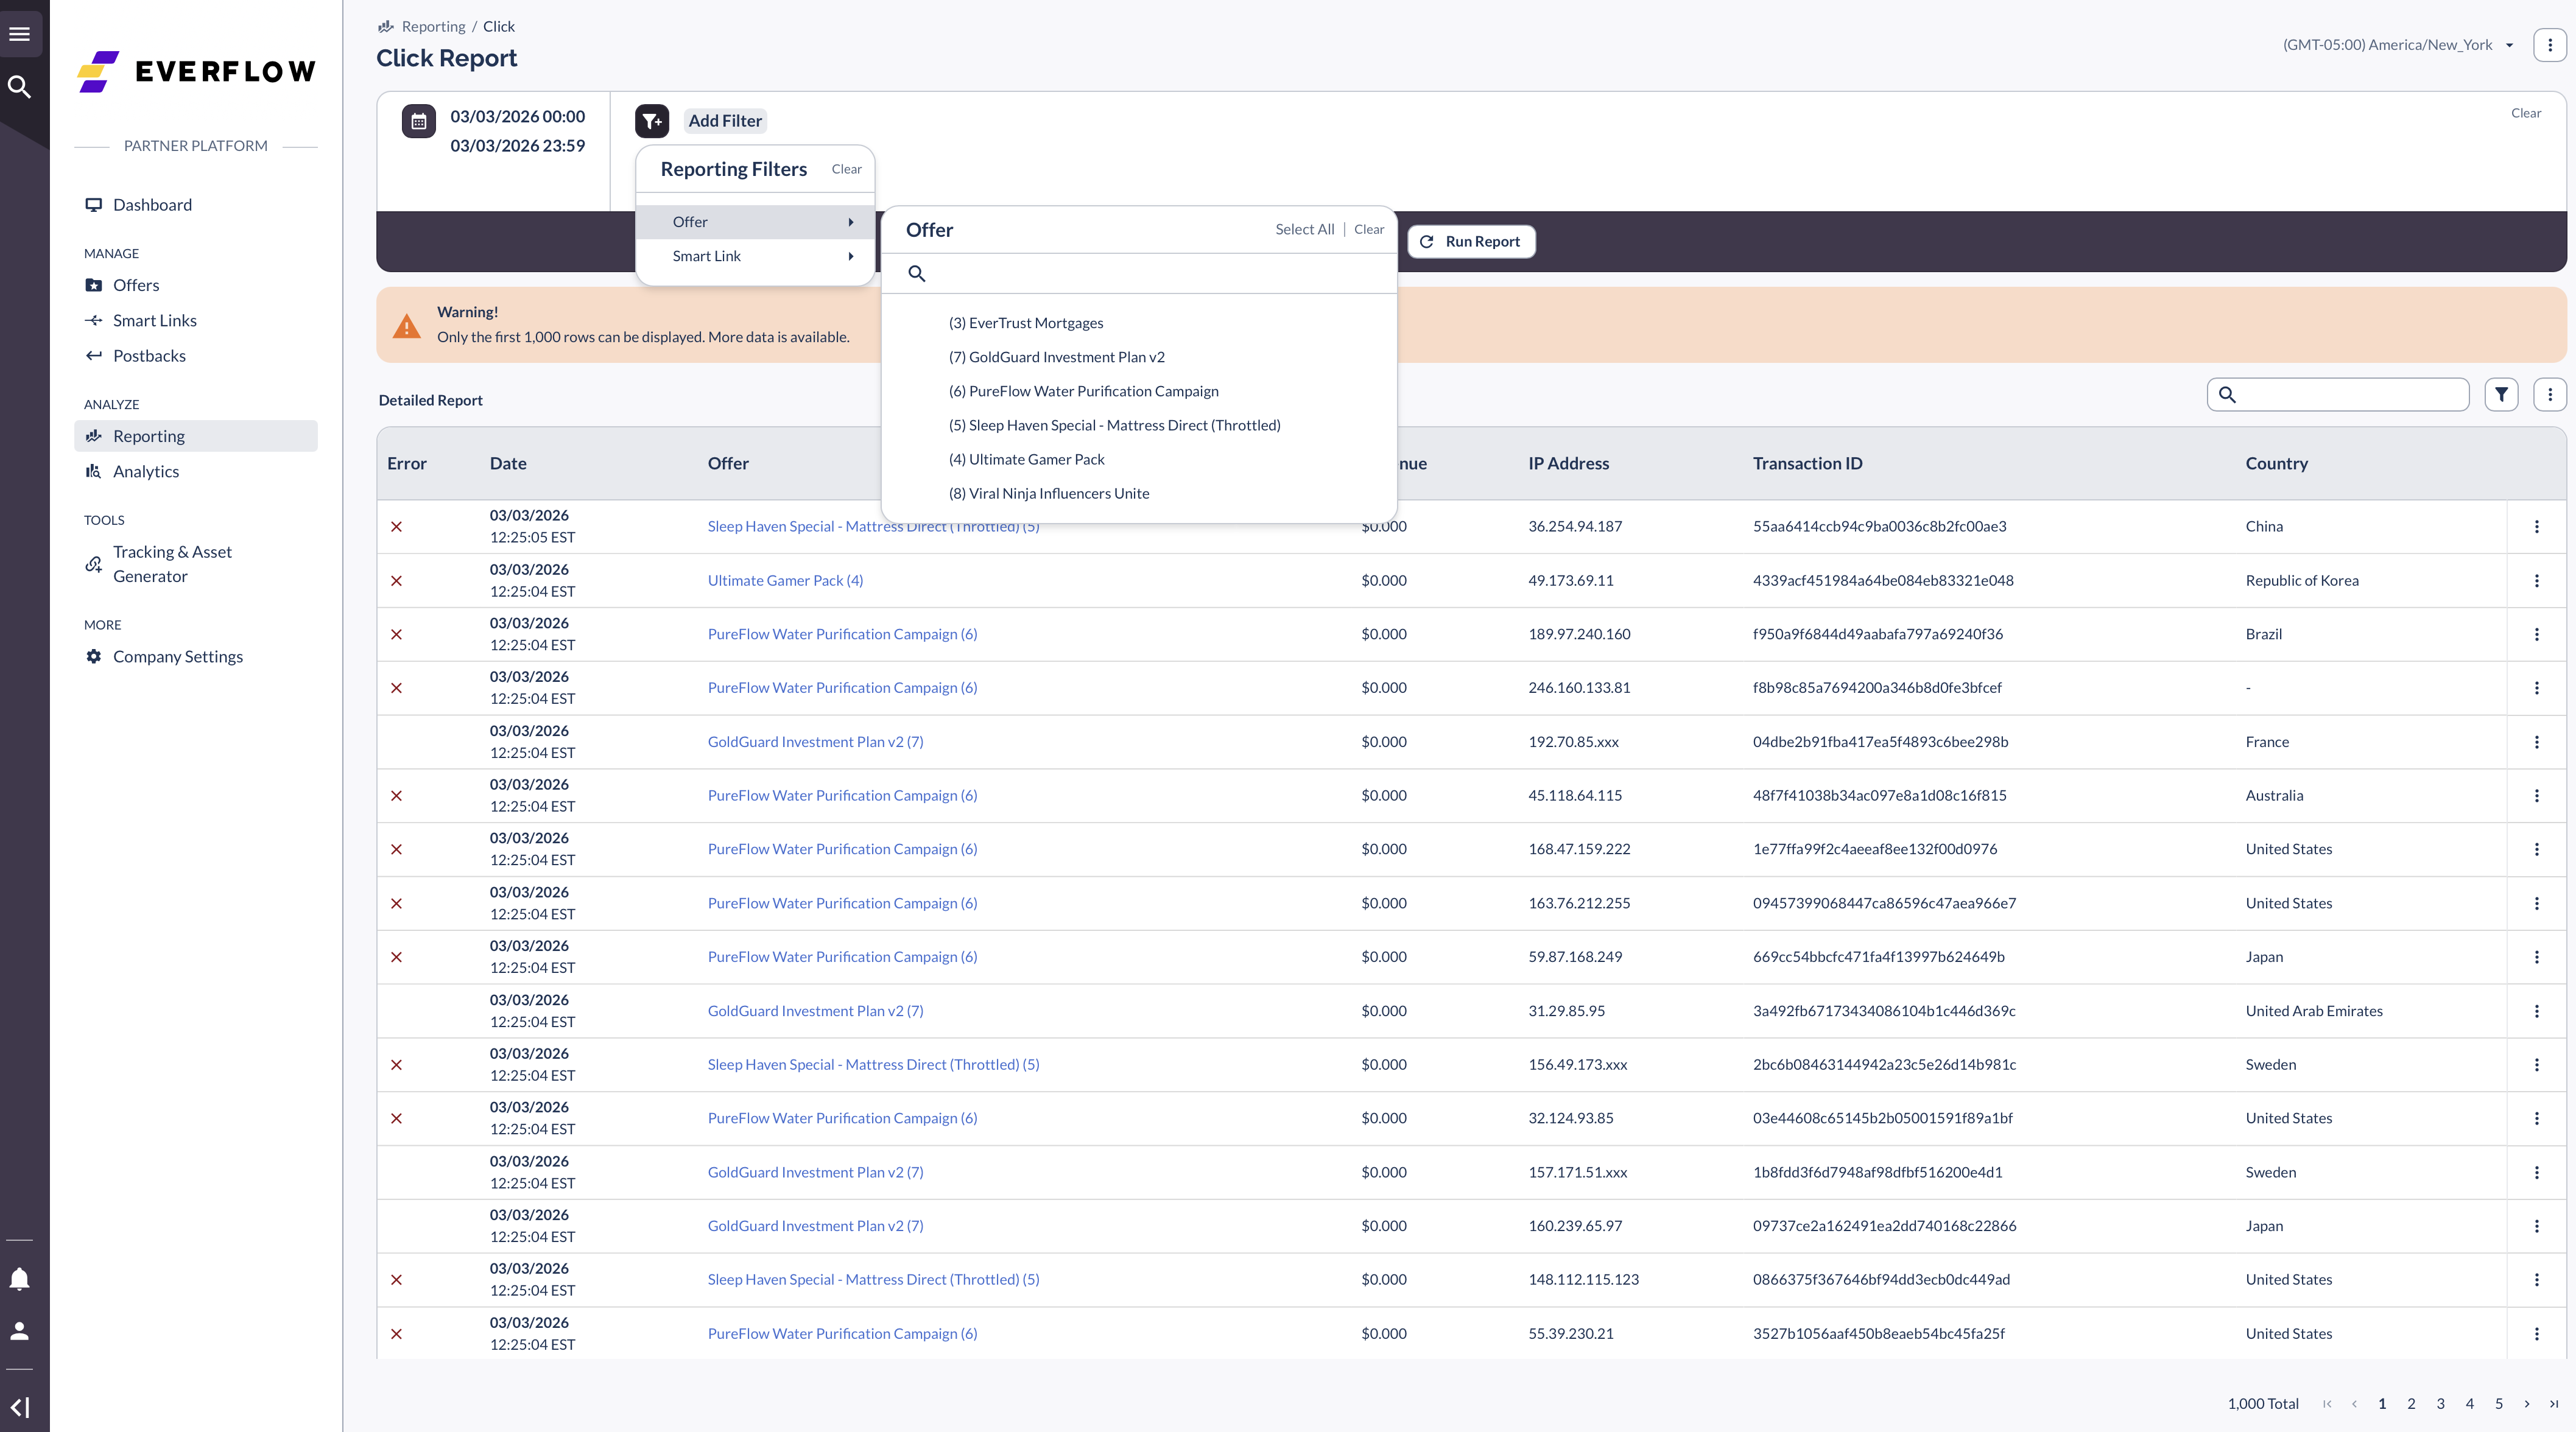Open row options menu for the China row
The image size is (2576, 1432).
(2536, 526)
